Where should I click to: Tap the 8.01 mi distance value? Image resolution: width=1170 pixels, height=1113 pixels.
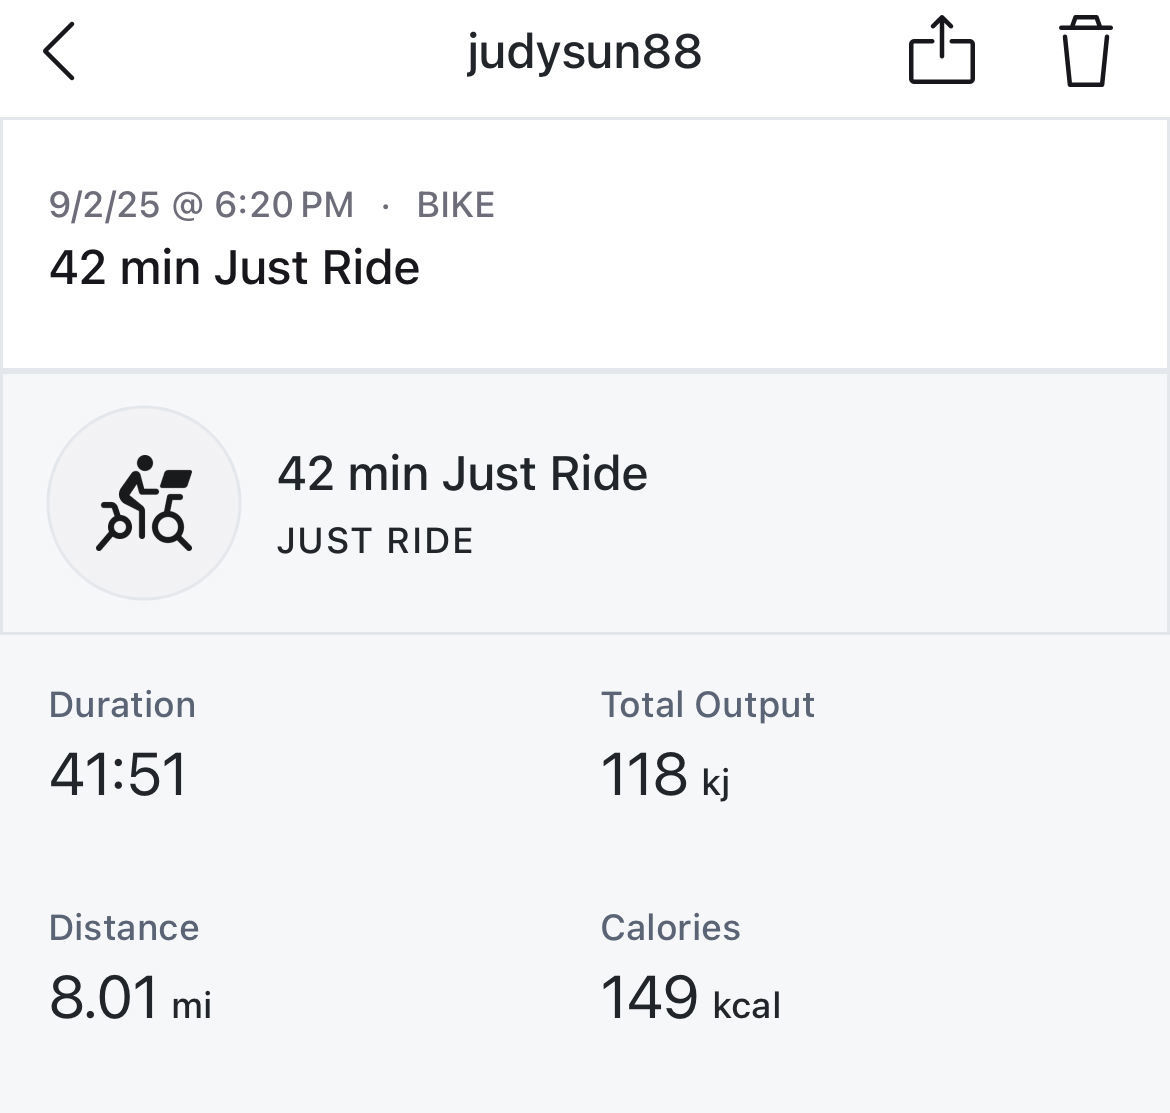coord(131,997)
